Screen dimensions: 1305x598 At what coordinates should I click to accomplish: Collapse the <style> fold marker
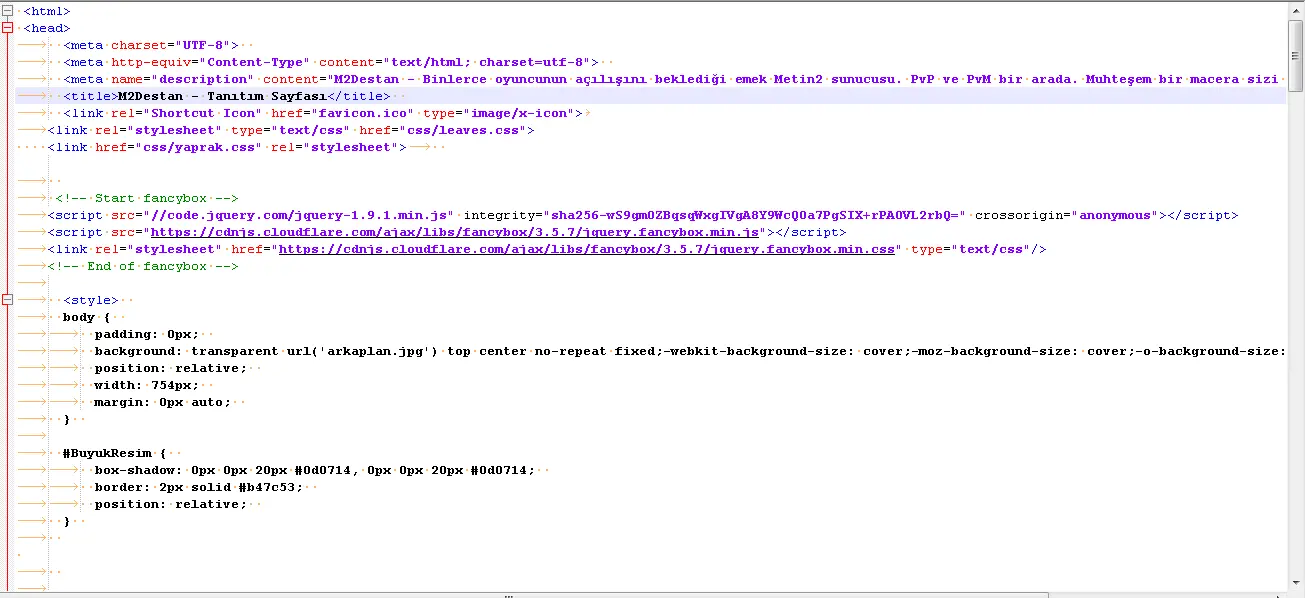[7, 300]
